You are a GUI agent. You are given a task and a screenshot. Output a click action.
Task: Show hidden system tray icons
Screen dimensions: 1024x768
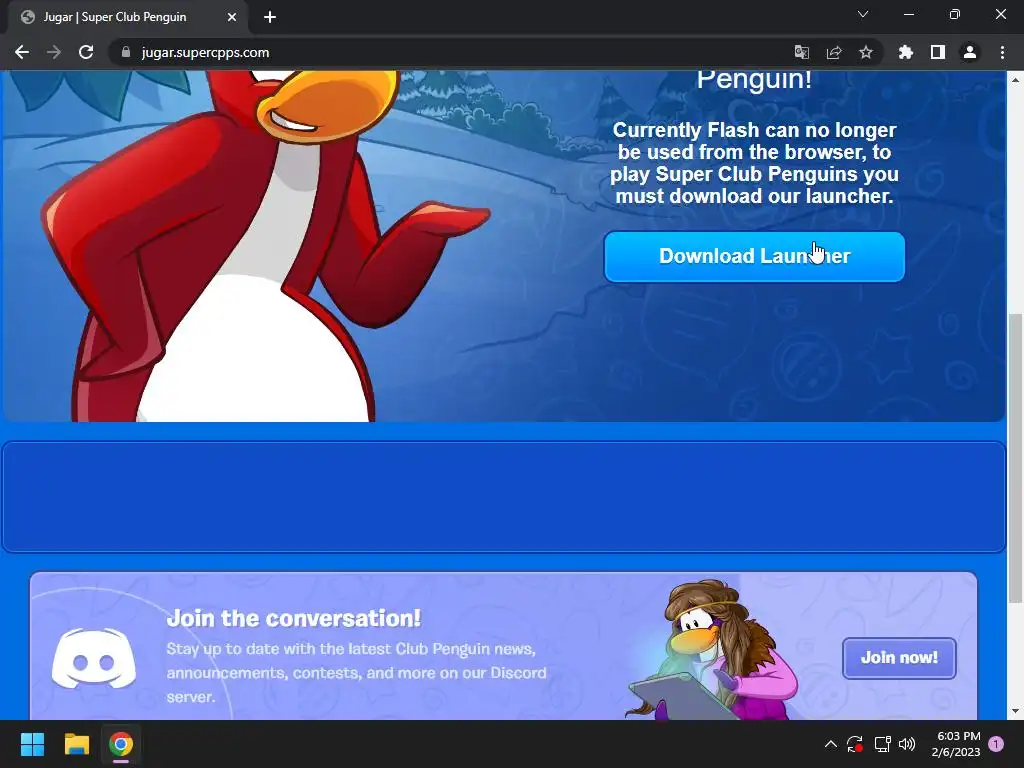(830, 744)
